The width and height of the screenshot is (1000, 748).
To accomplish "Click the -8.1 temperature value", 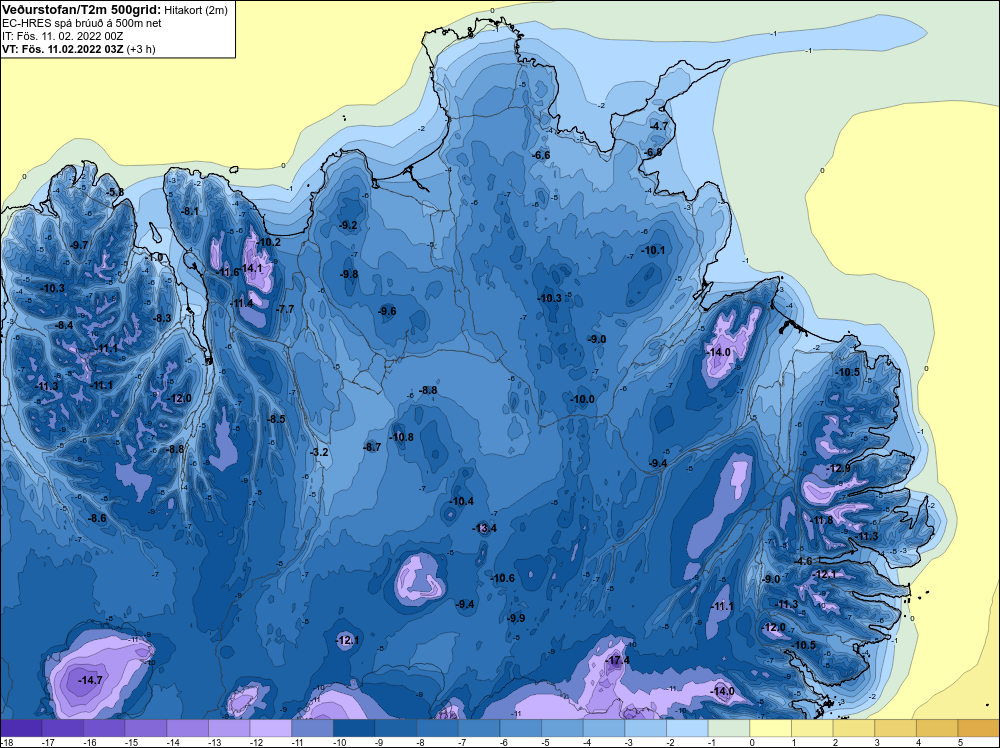I will tap(190, 211).
